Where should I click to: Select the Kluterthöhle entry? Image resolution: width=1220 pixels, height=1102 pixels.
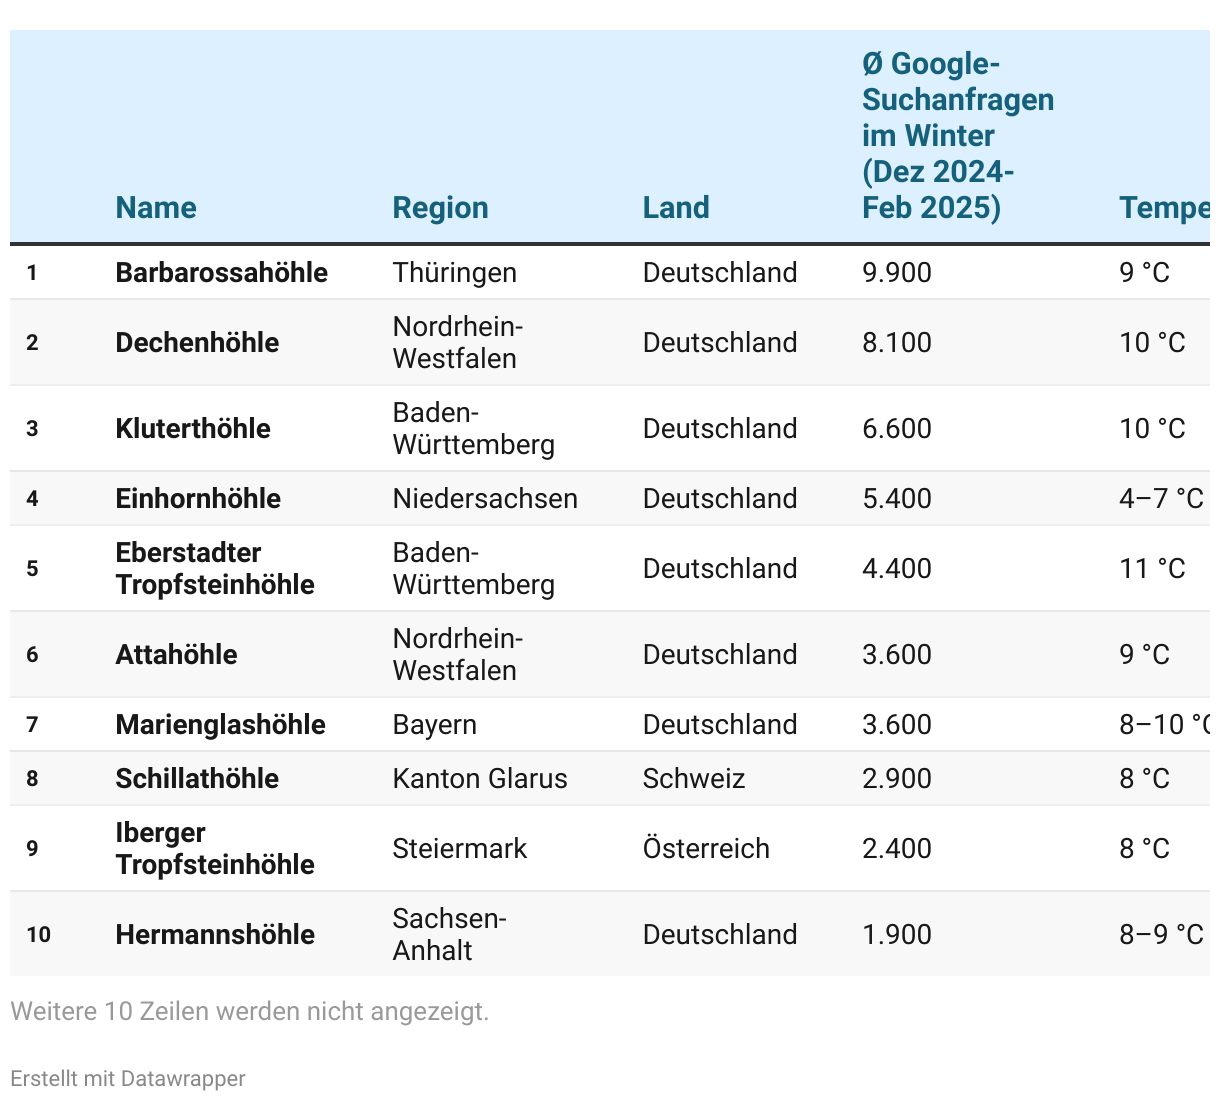tap(193, 428)
